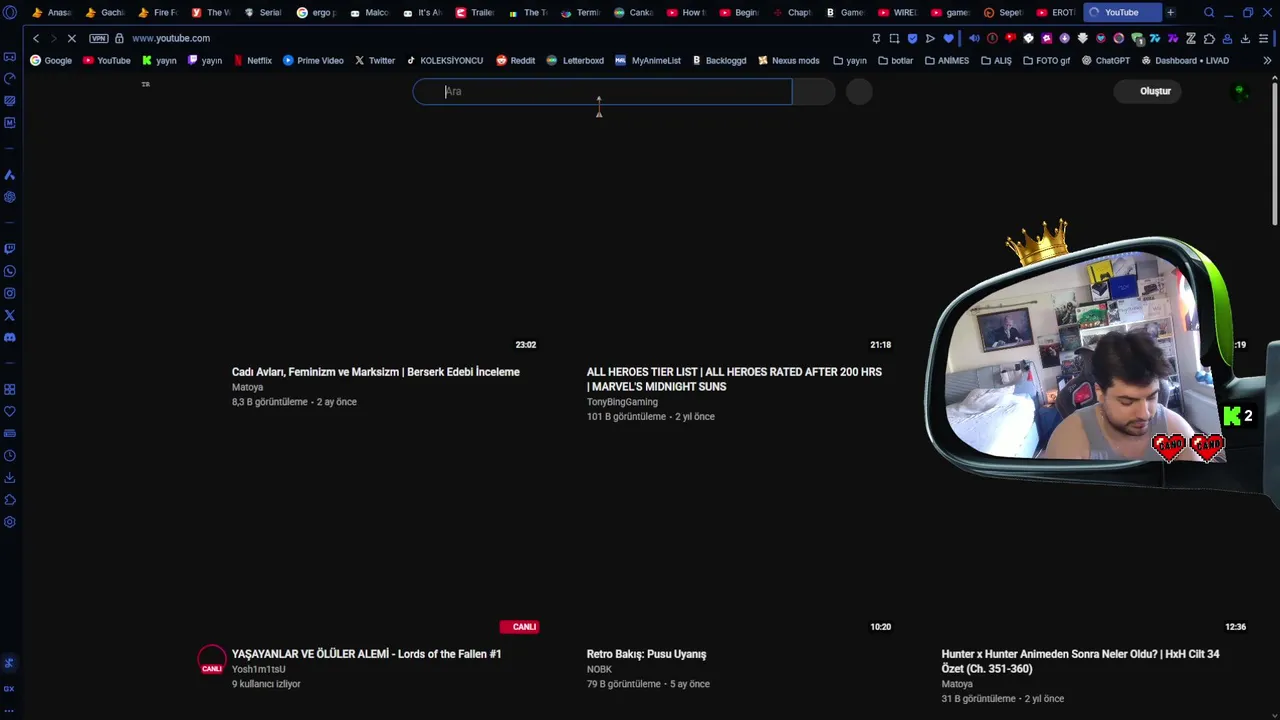Viewport: 1280px width, 720px height.
Task: Open Discord panel in the sidebar
Action: coord(10,337)
